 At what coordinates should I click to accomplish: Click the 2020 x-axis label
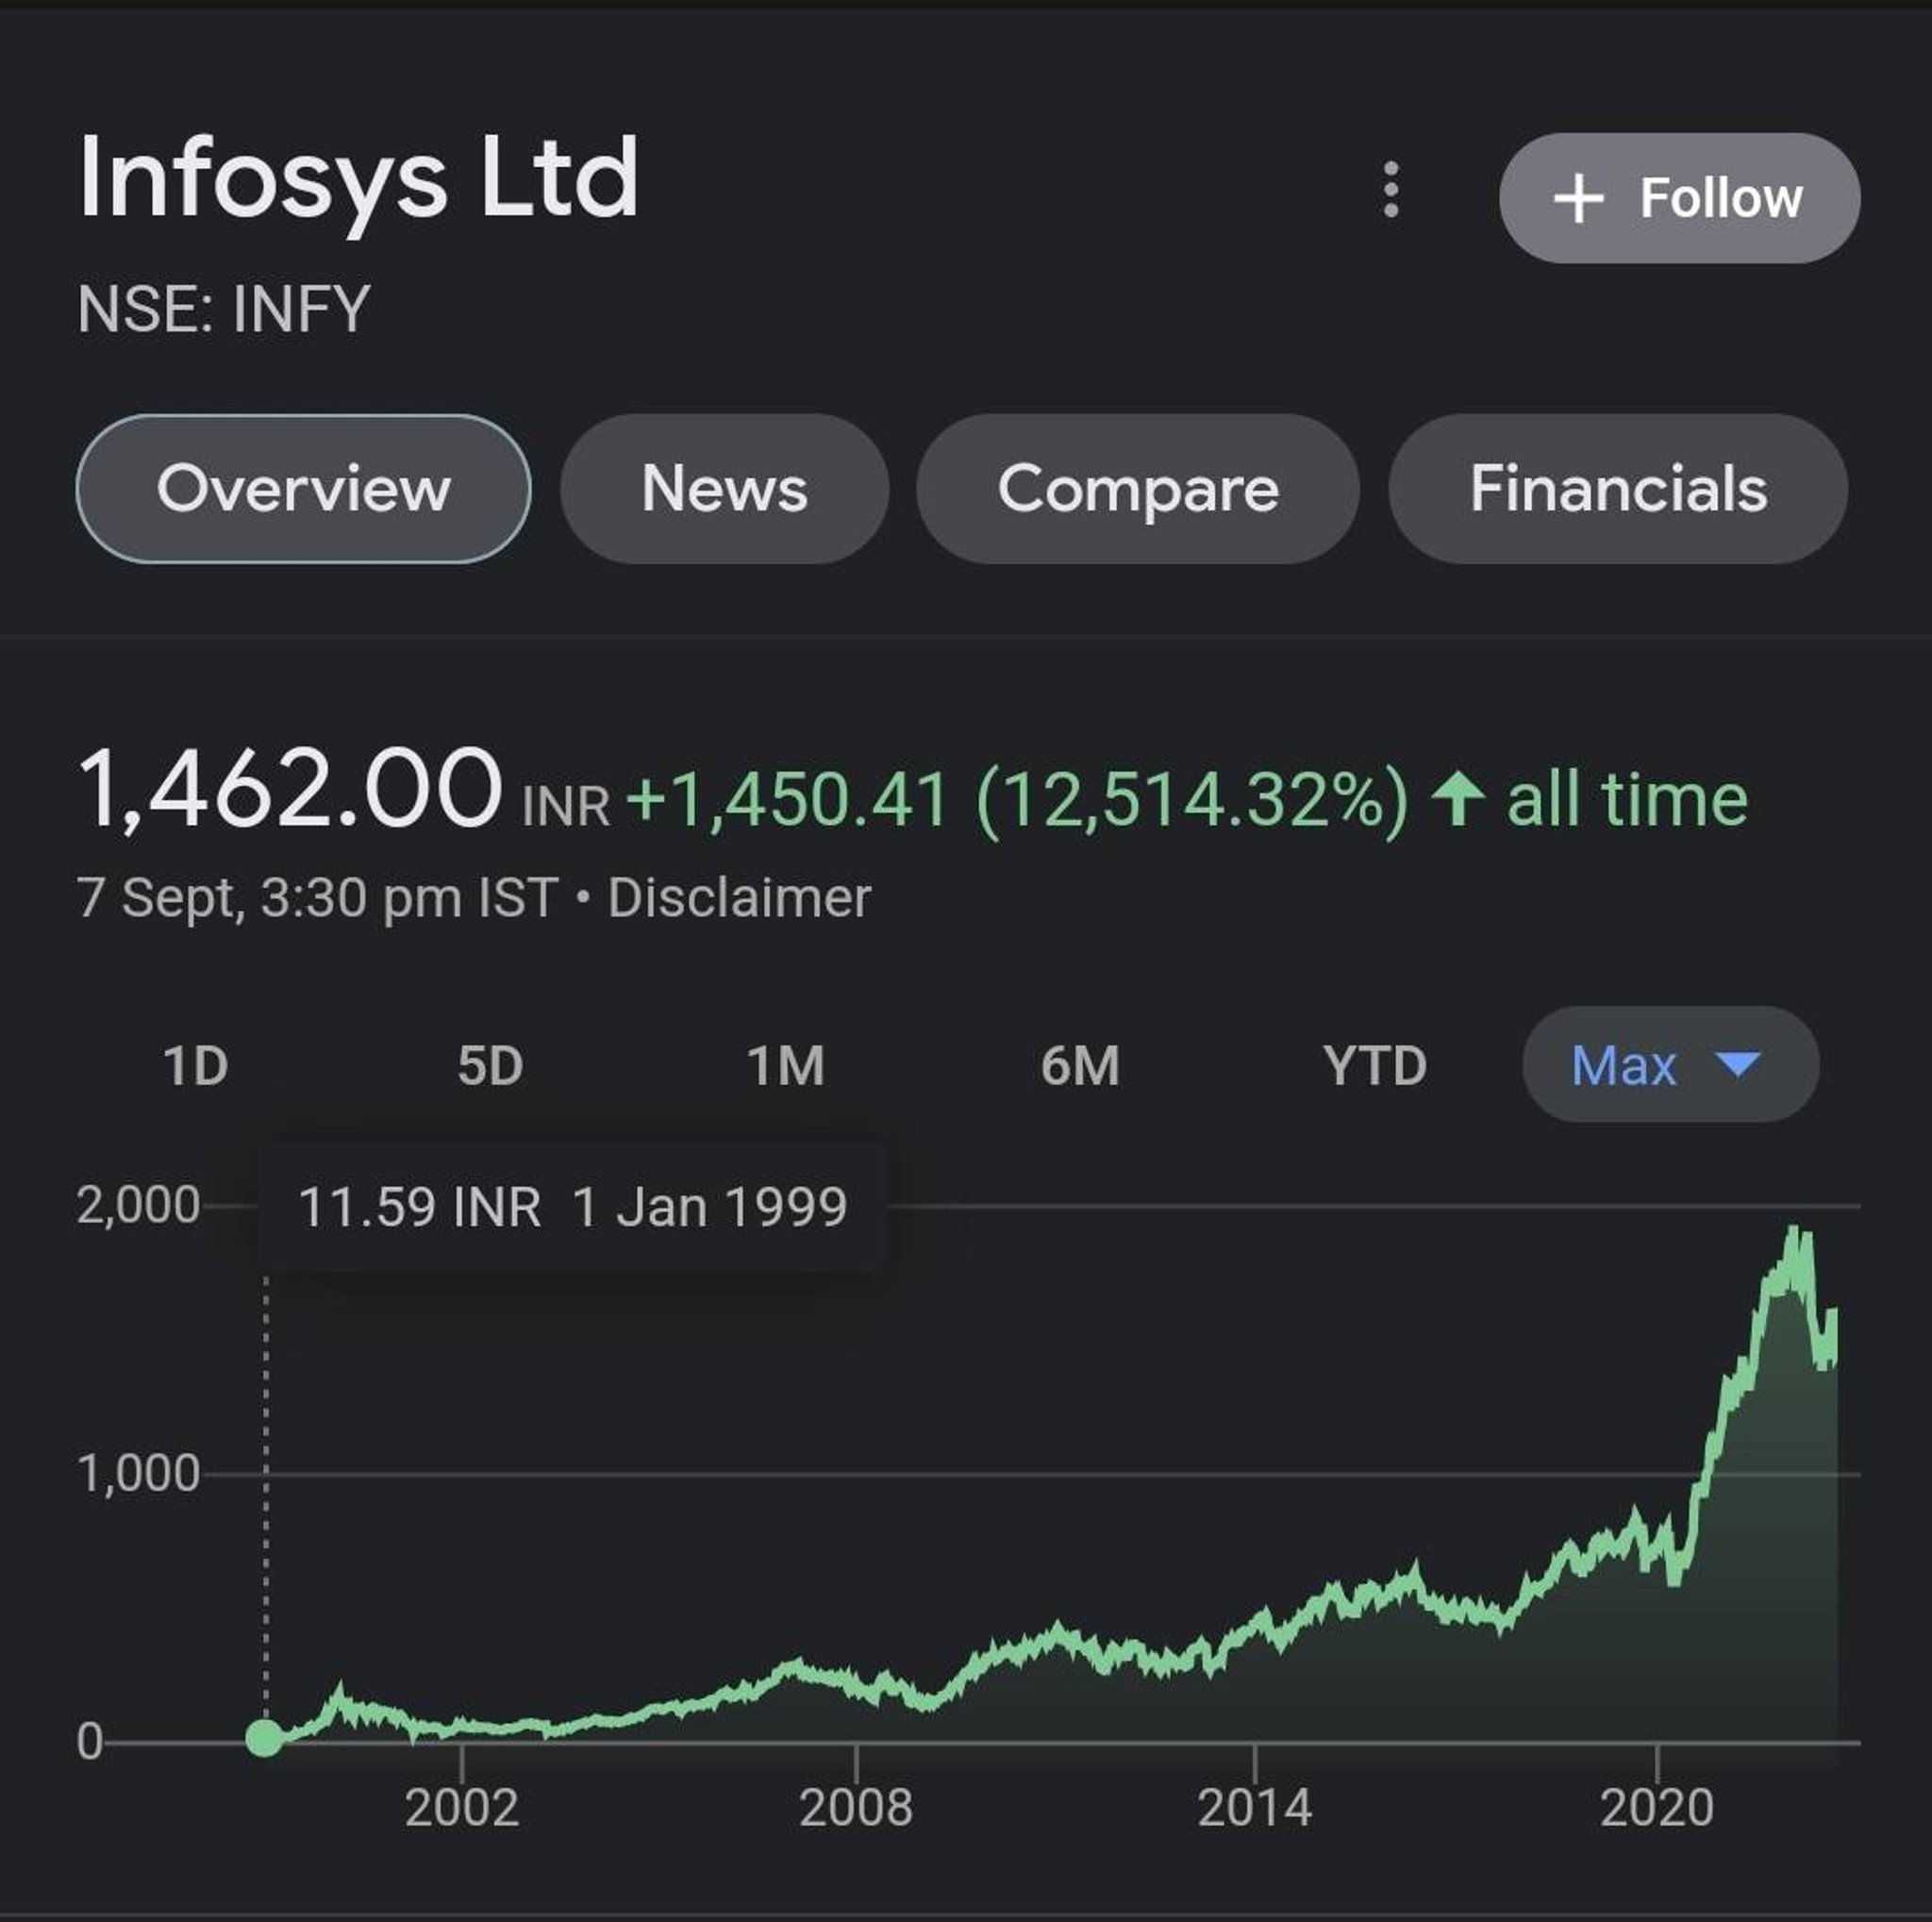point(1656,1808)
